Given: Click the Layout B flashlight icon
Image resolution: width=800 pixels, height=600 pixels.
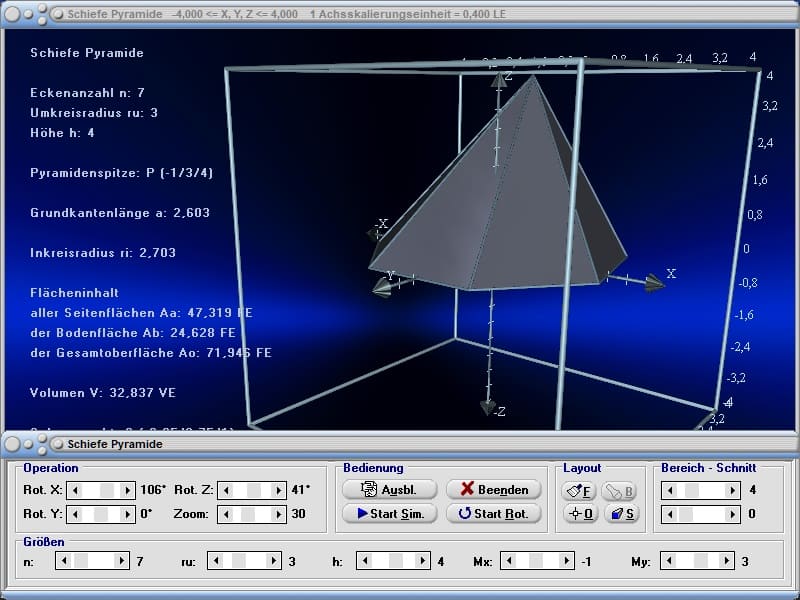Looking at the screenshot, I should coord(620,491).
